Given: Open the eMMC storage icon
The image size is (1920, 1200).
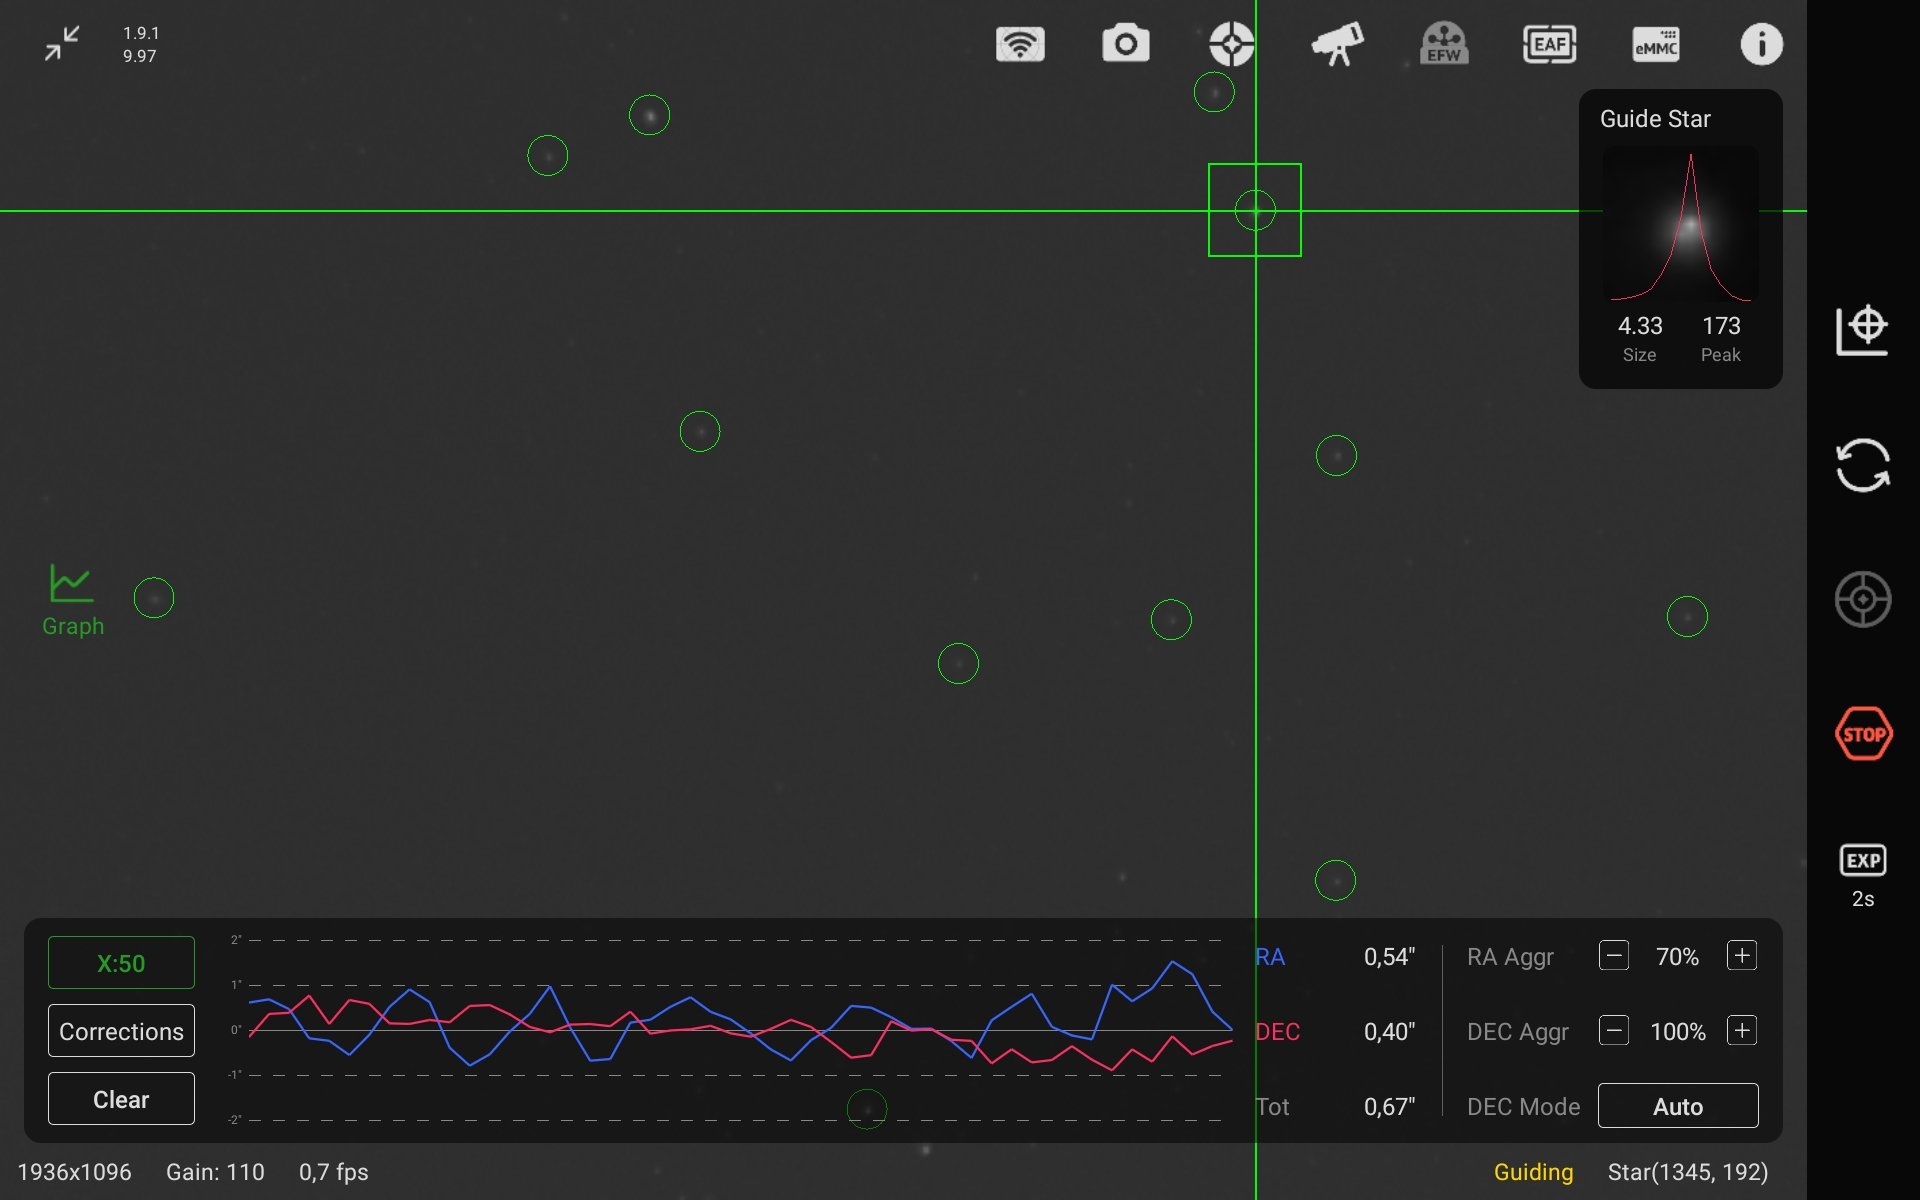Looking at the screenshot, I should tap(1656, 44).
